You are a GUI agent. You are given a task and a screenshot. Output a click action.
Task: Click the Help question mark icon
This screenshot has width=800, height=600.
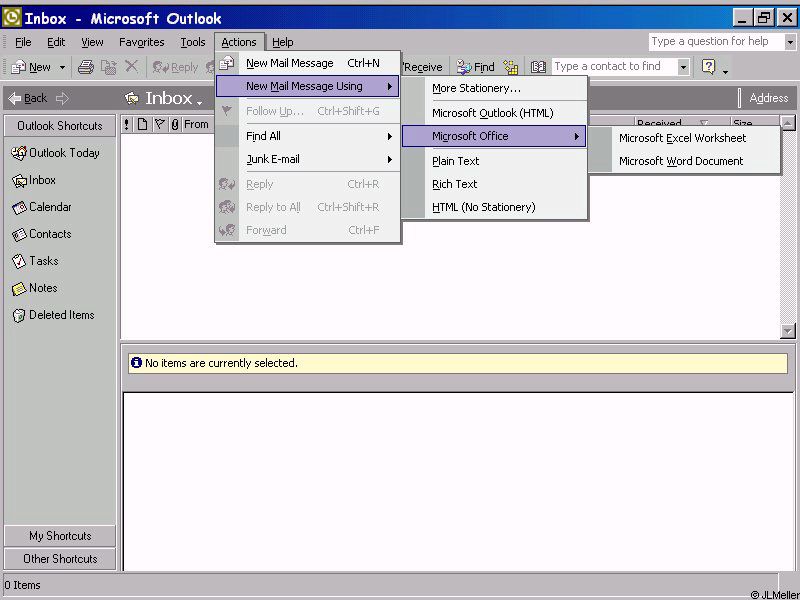709,66
